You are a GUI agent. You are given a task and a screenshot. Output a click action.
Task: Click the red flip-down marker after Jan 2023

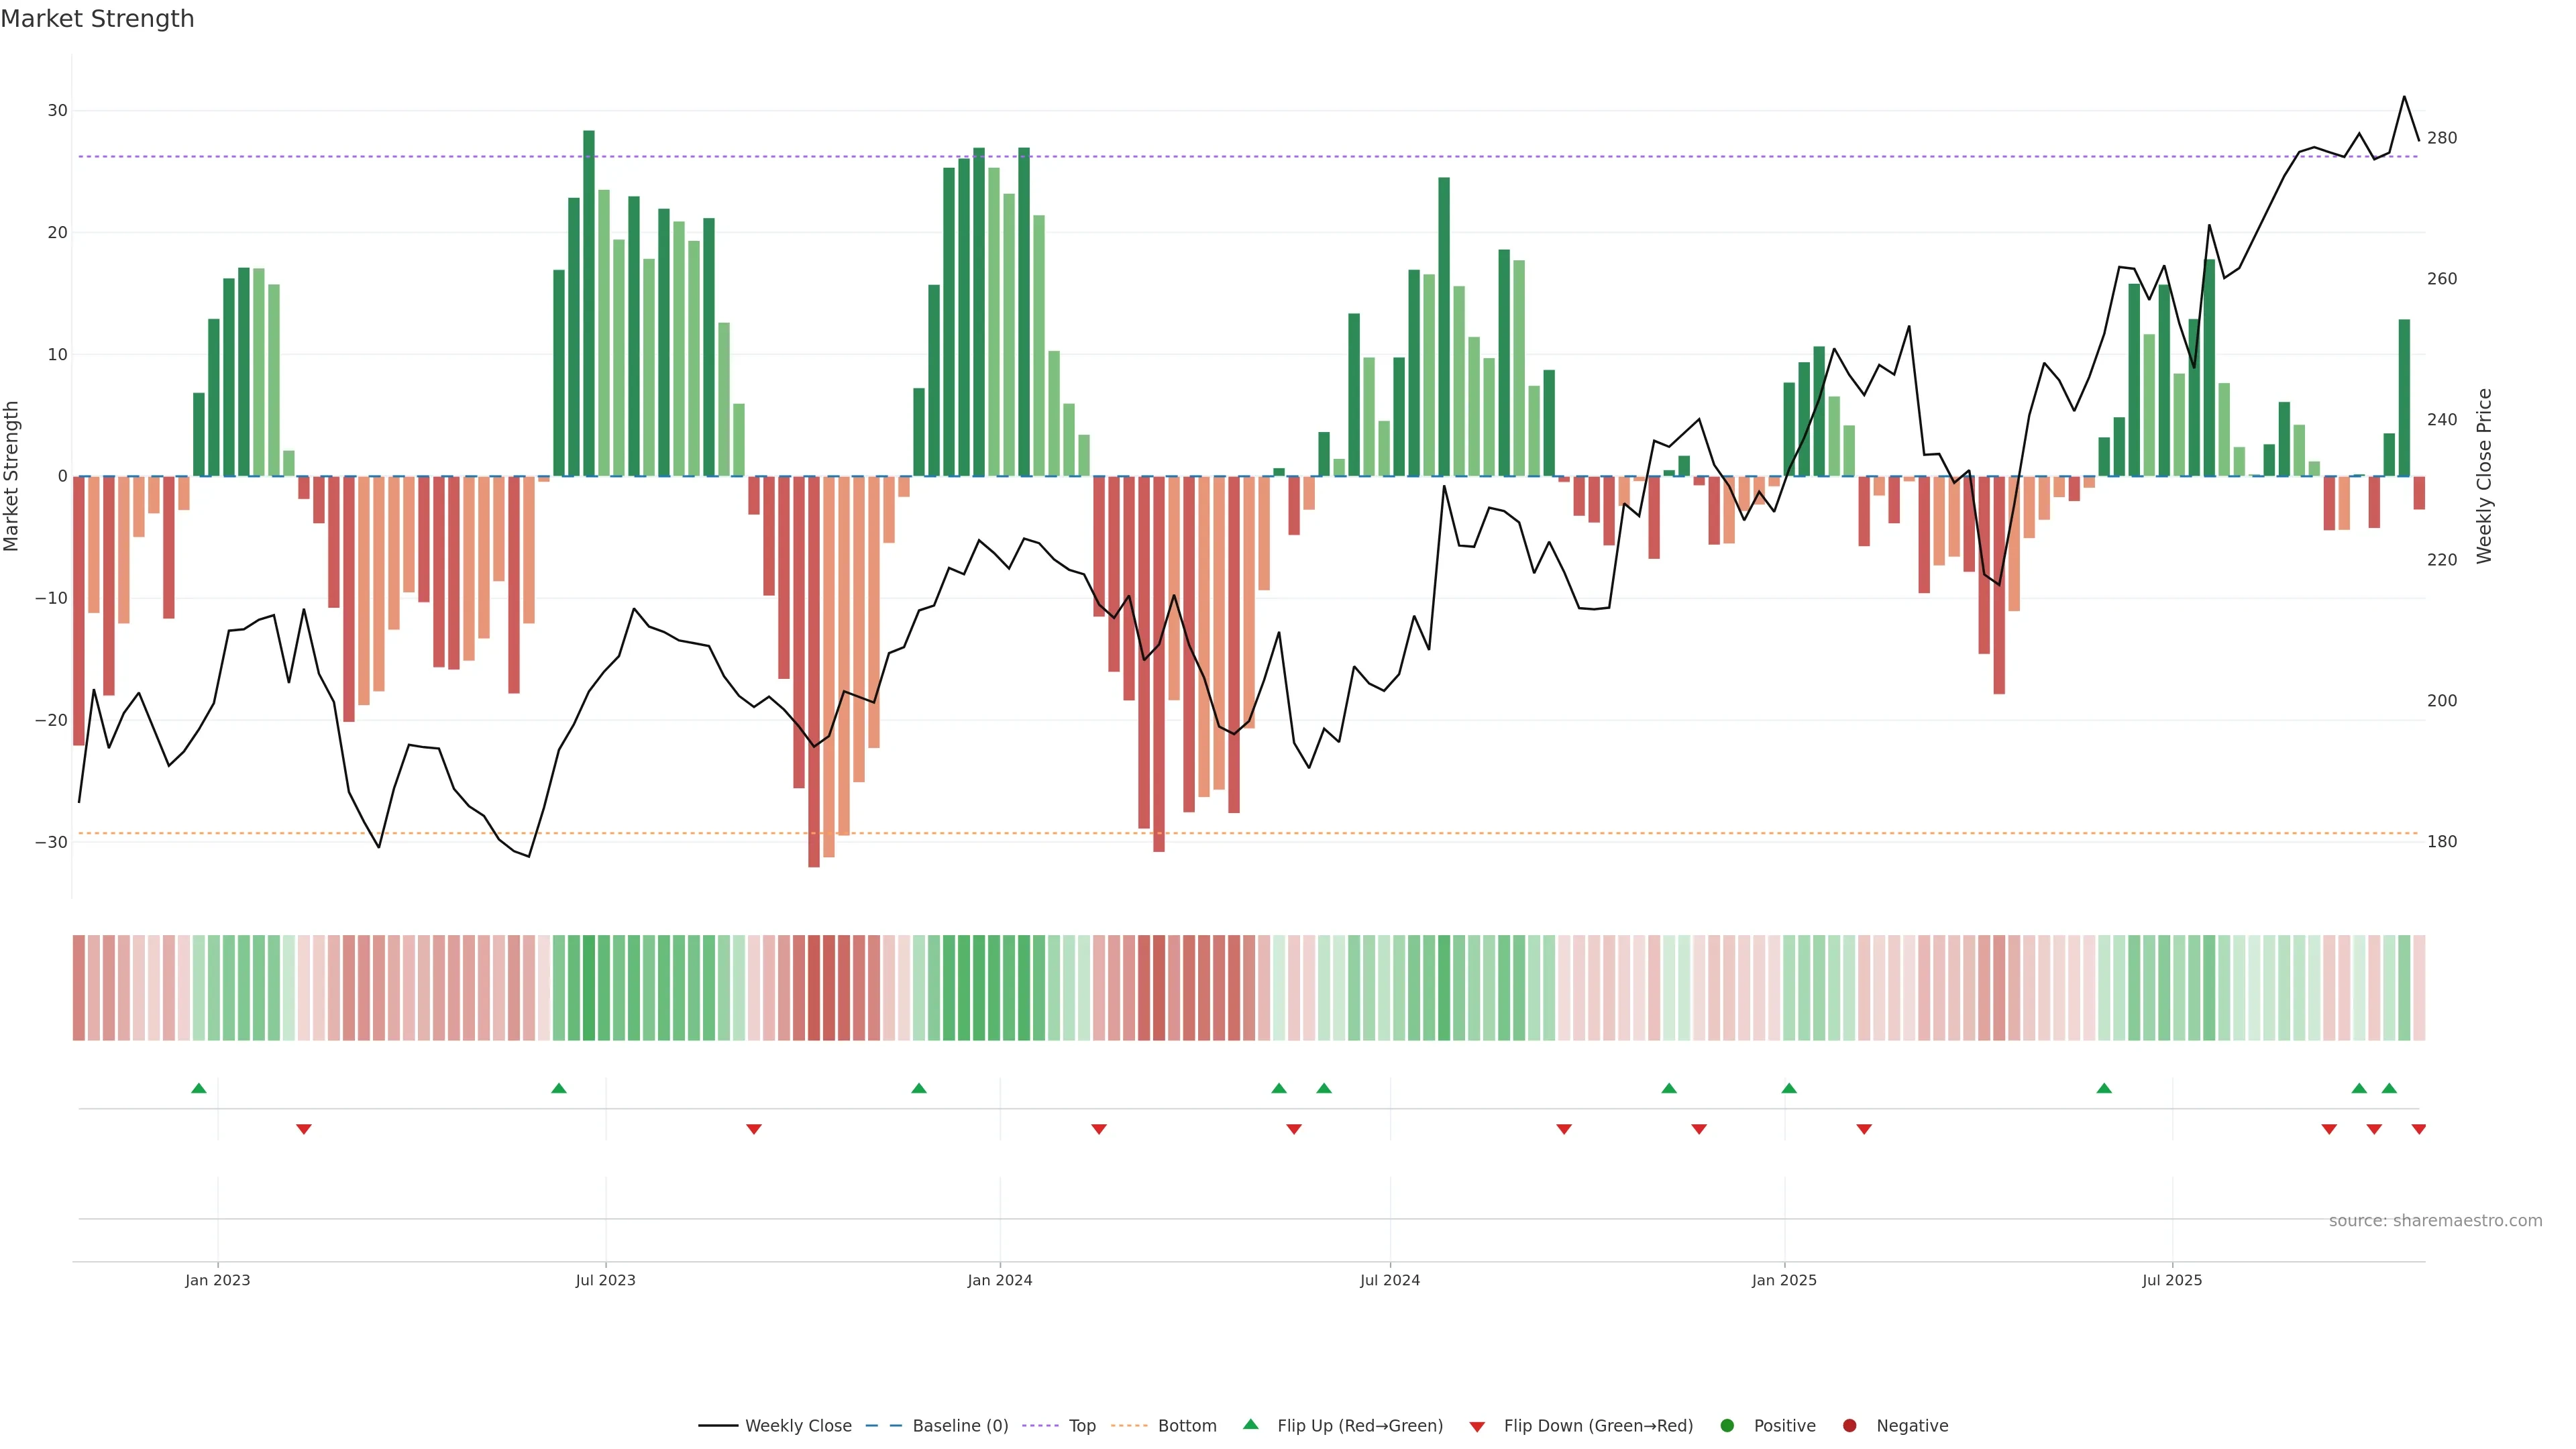304,1129
